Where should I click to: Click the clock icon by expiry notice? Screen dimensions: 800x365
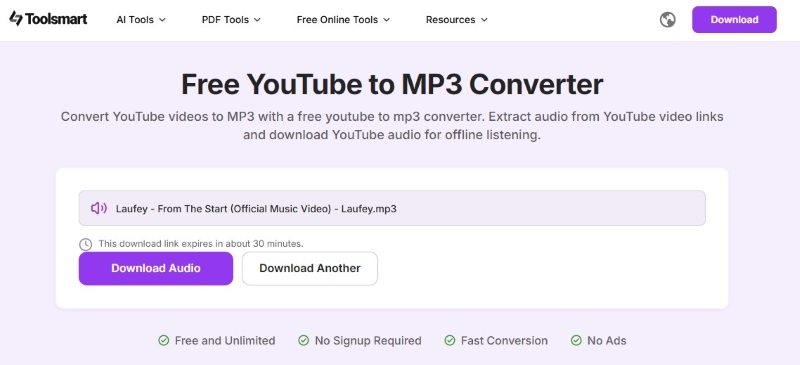click(86, 244)
